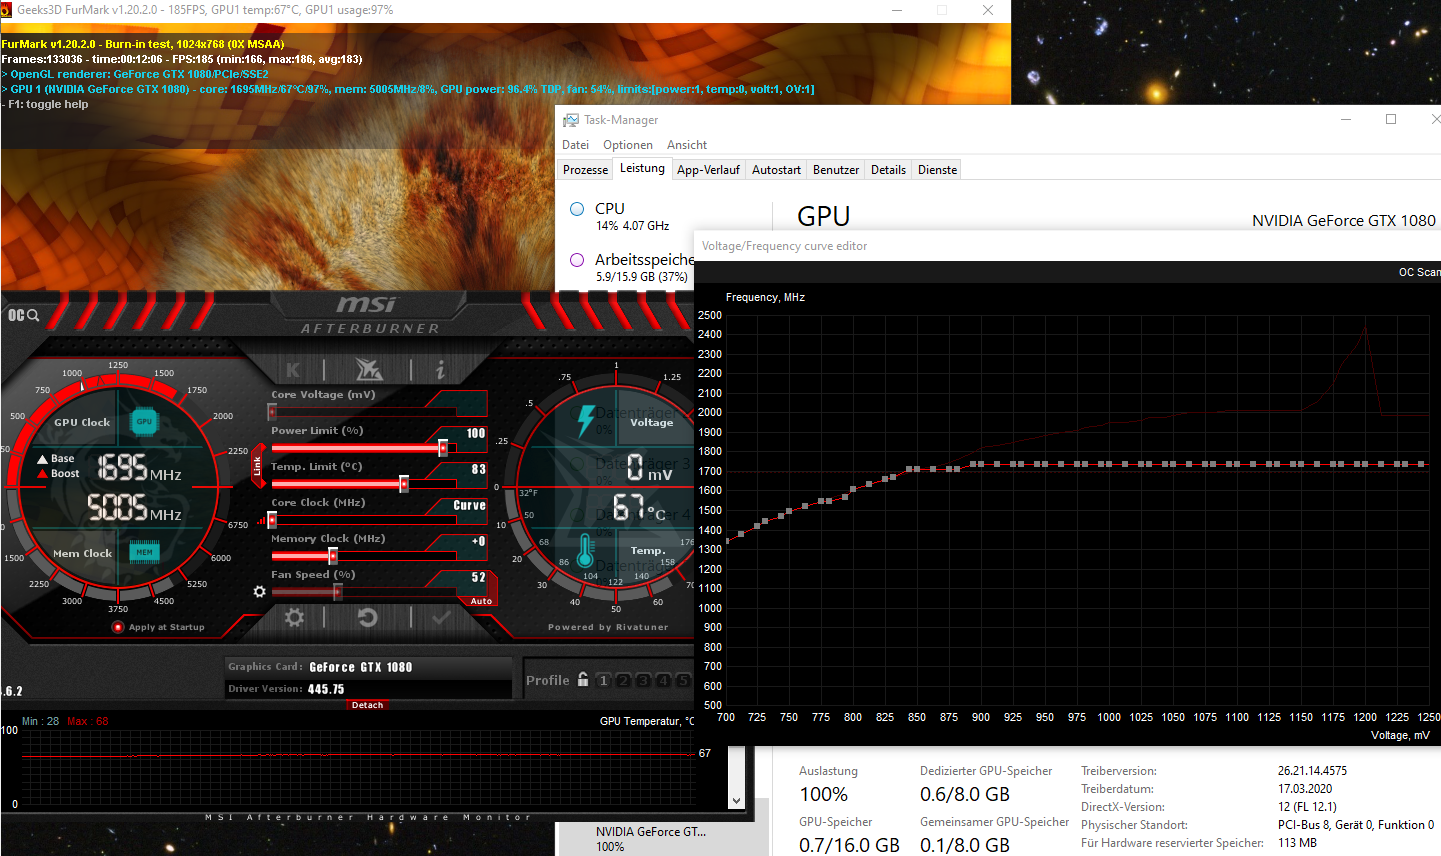
Task: Switch to the Prozesse tab
Action: 585,170
